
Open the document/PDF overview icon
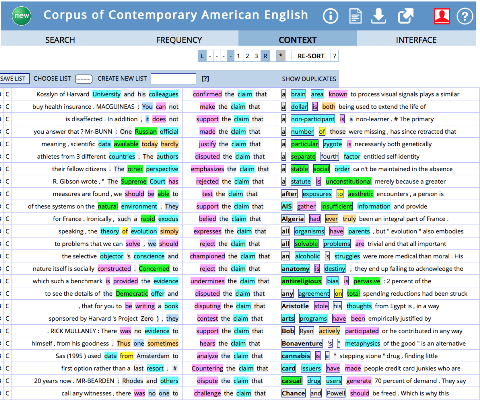pyautogui.click(x=355, y=16)
